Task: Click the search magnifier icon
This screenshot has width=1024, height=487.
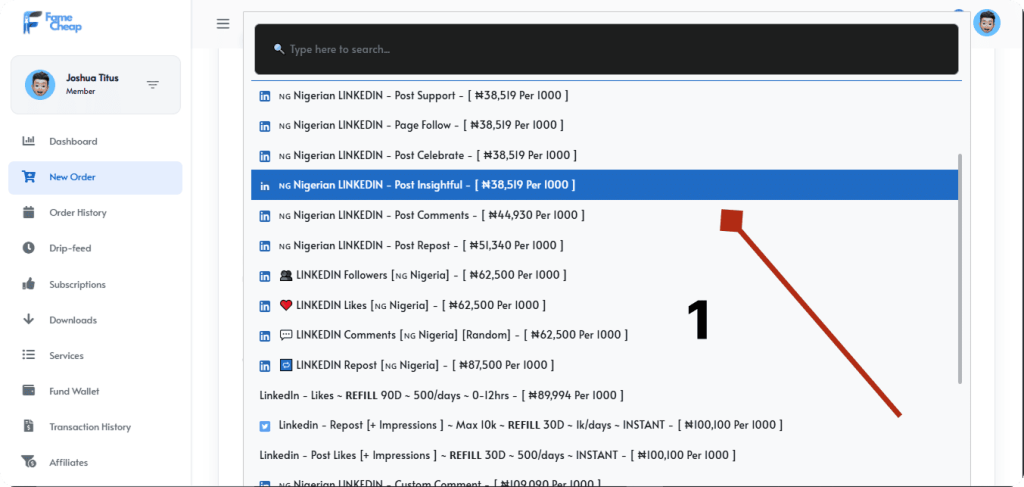Action: point(279,49)
